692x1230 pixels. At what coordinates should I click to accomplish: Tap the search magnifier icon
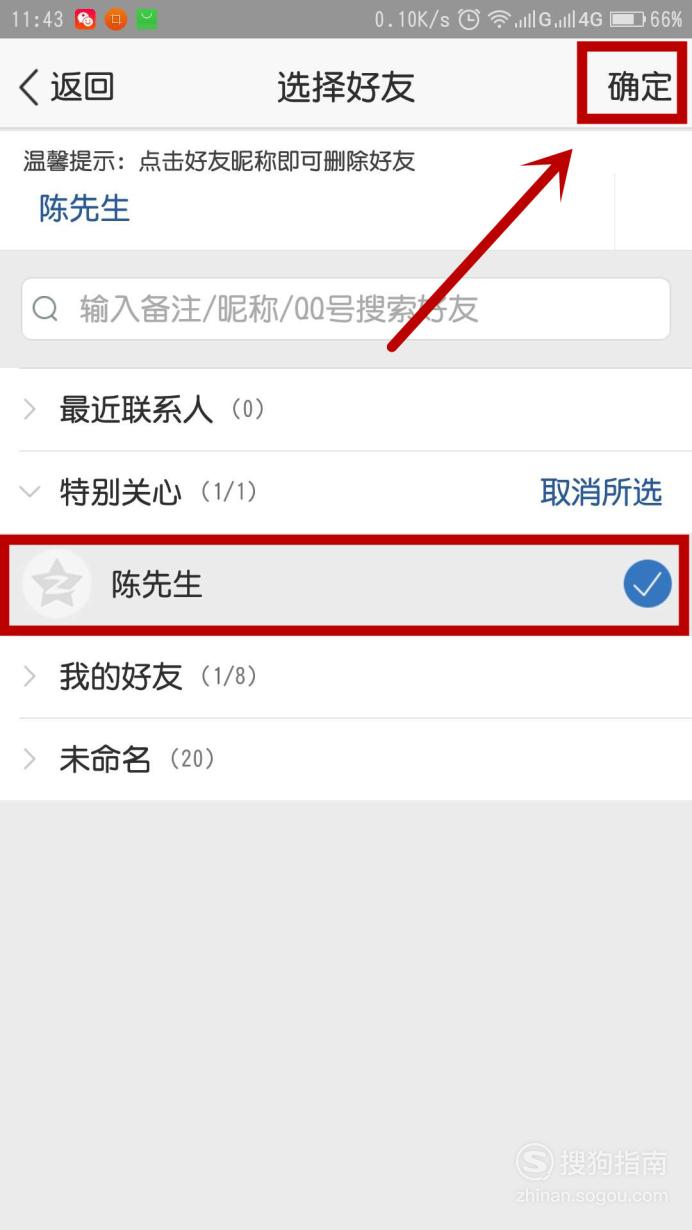[46, 309]
